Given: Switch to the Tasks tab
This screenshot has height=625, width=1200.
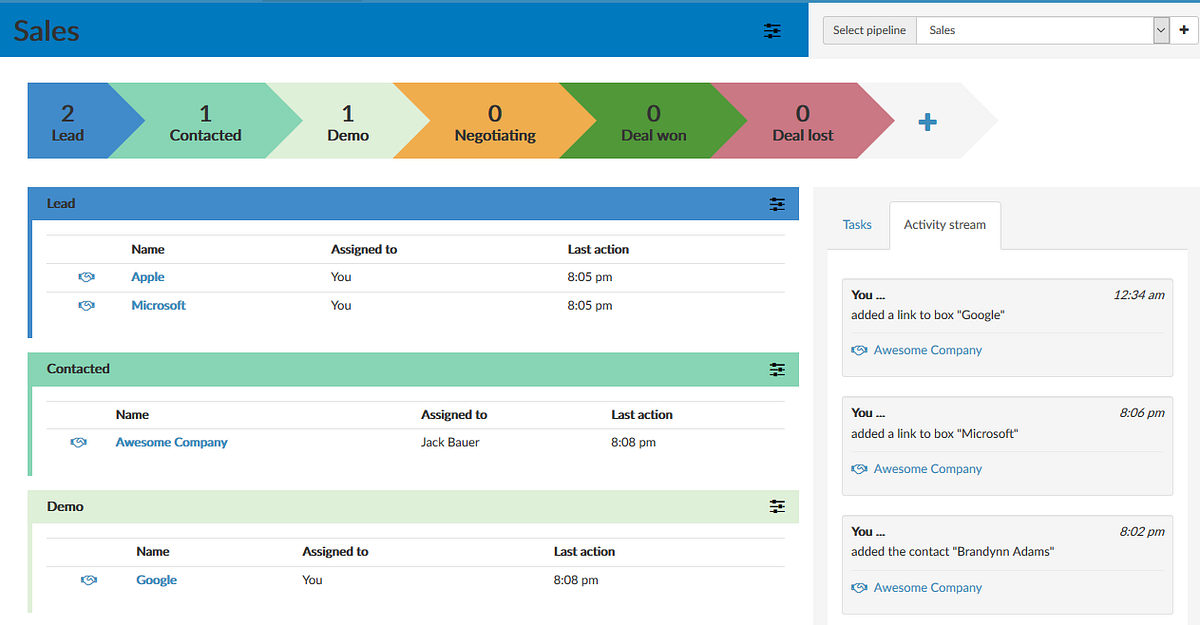Looking at the screenshot, I should click(857, 225).
